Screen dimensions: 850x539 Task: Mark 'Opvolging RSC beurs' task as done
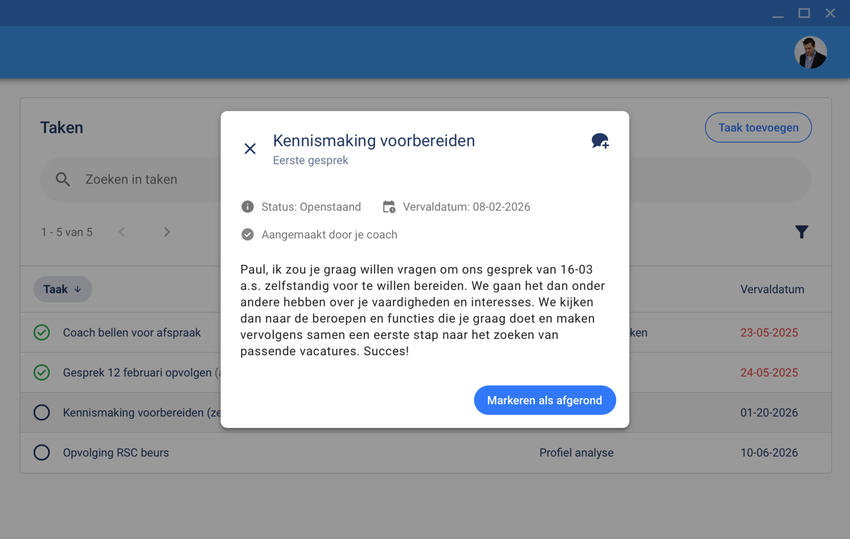pos(42,453)
